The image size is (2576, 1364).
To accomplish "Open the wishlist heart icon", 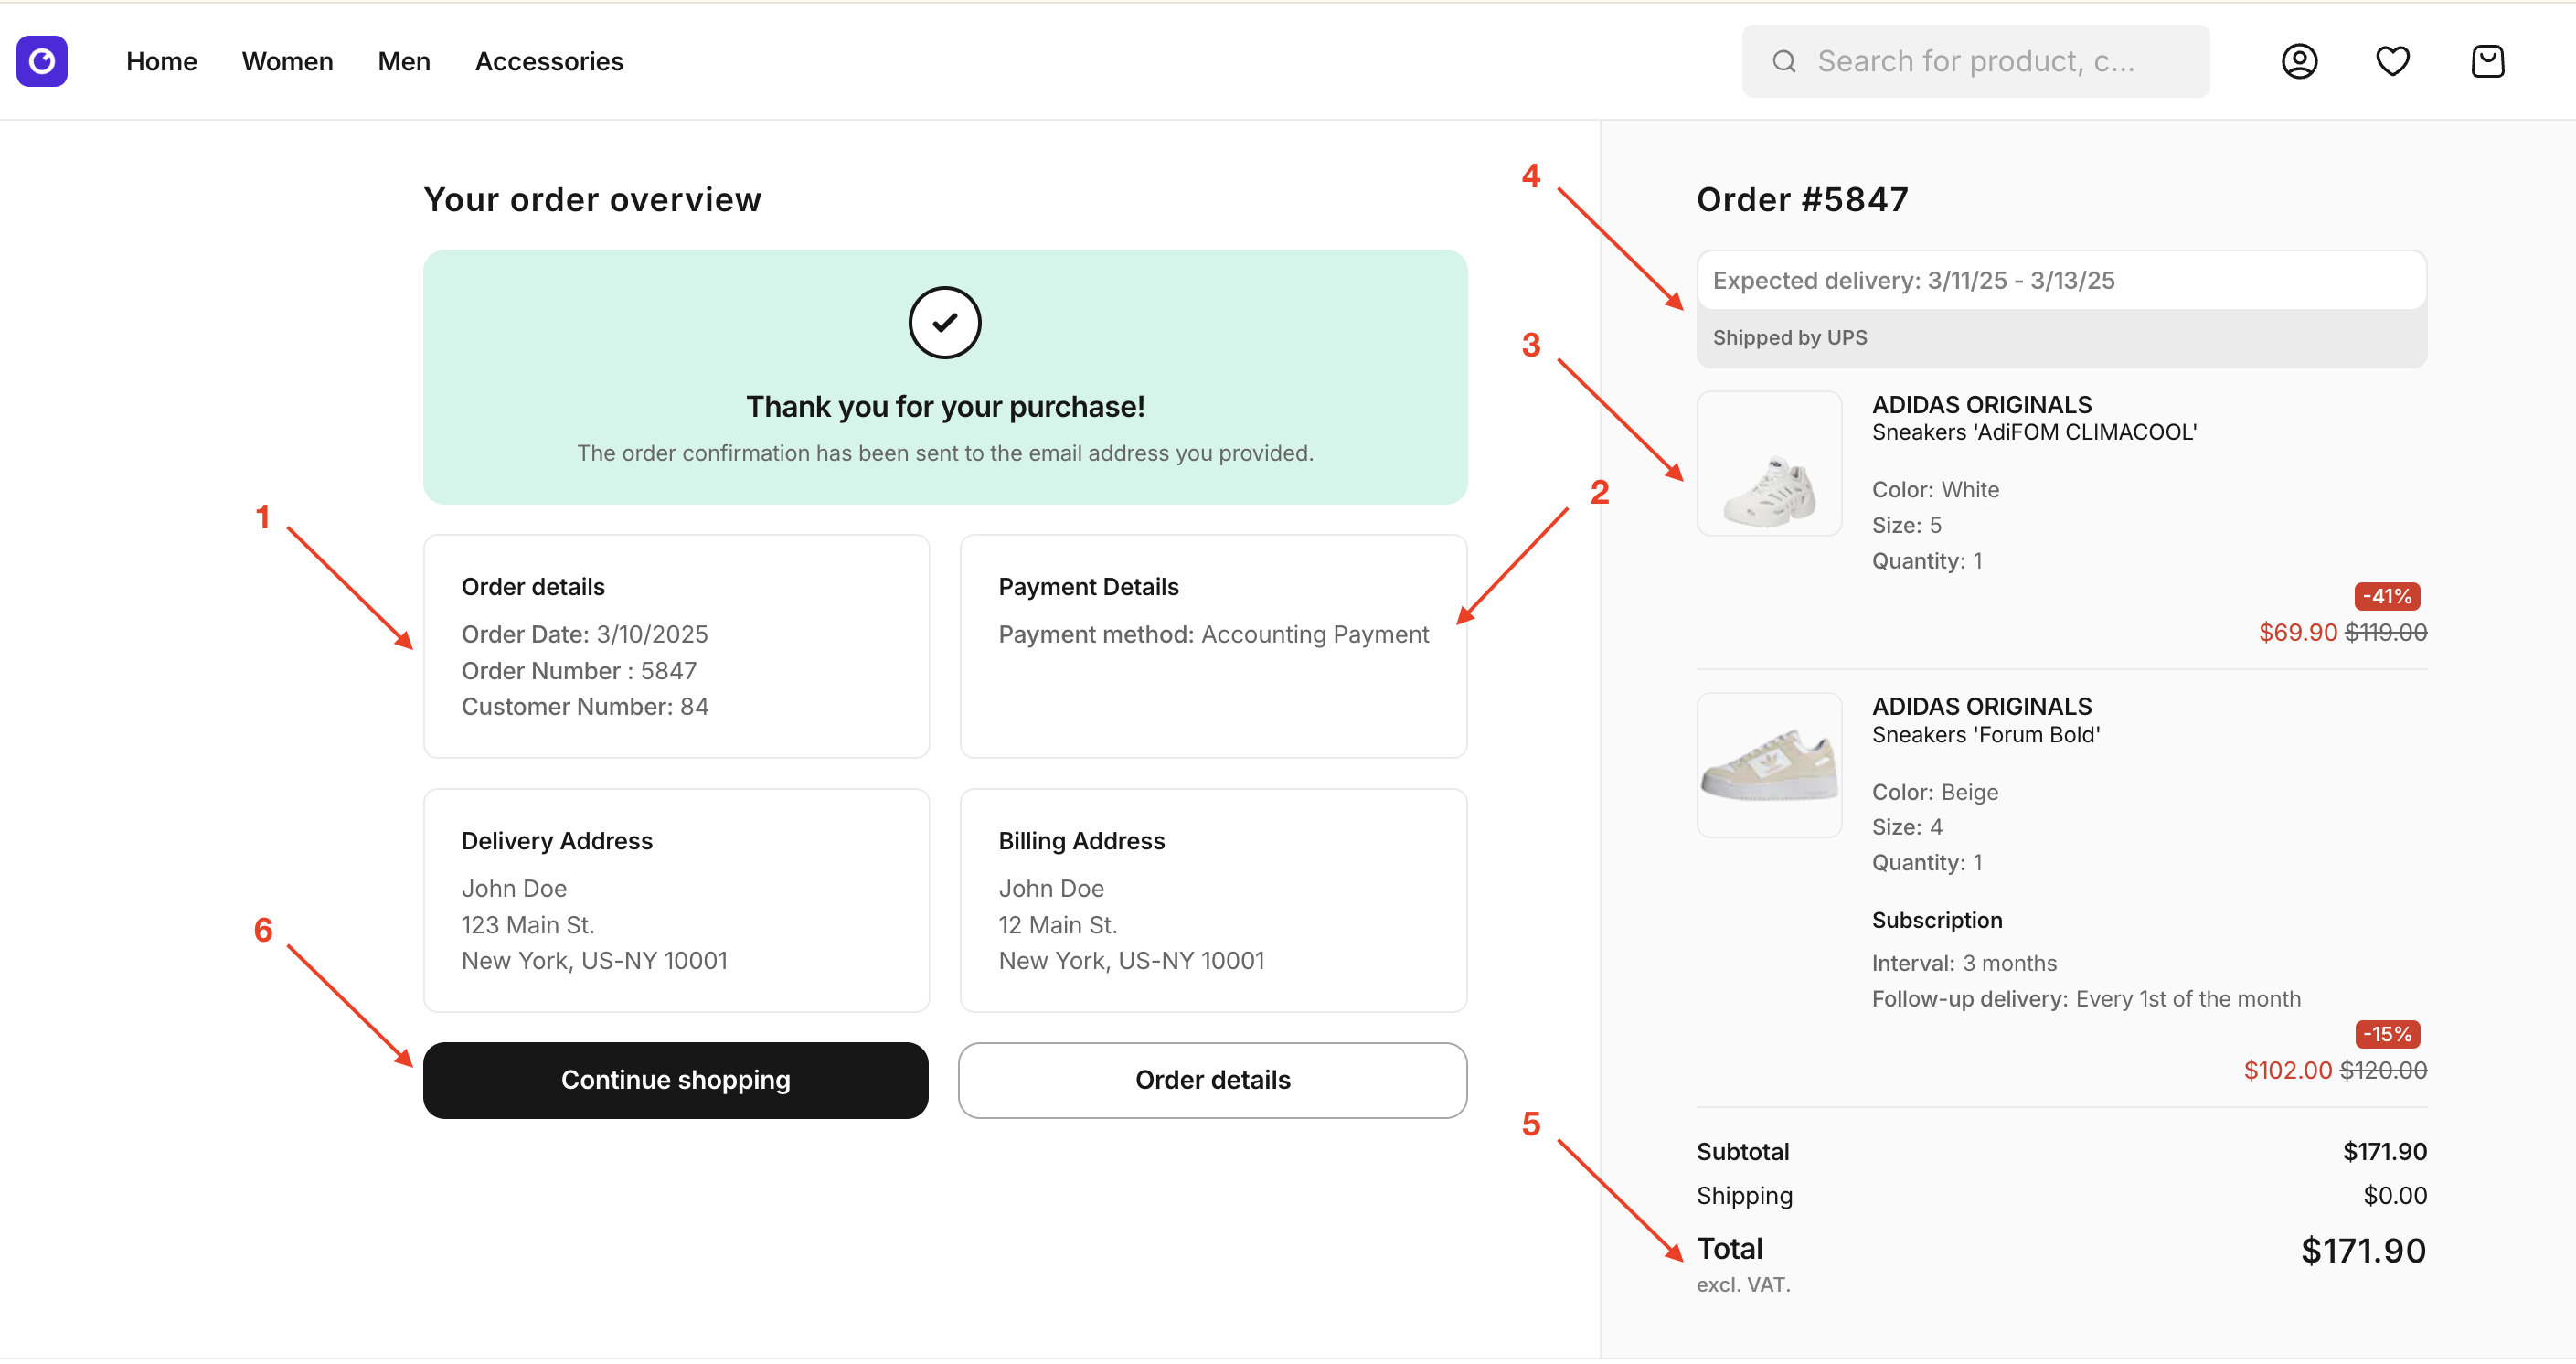I will (2392, 61).
